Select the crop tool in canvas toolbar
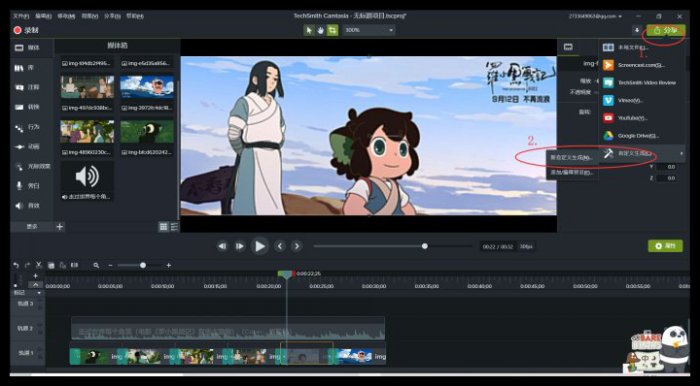 (333, 30)
